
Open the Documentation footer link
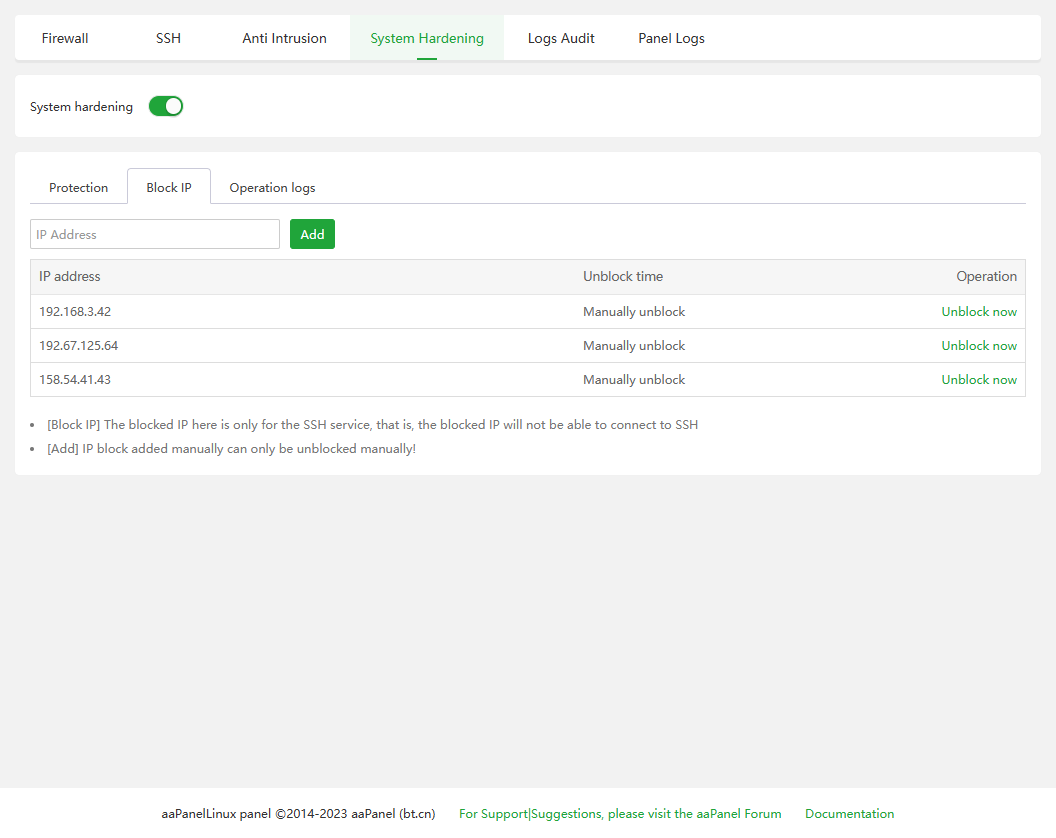point(849,814)
